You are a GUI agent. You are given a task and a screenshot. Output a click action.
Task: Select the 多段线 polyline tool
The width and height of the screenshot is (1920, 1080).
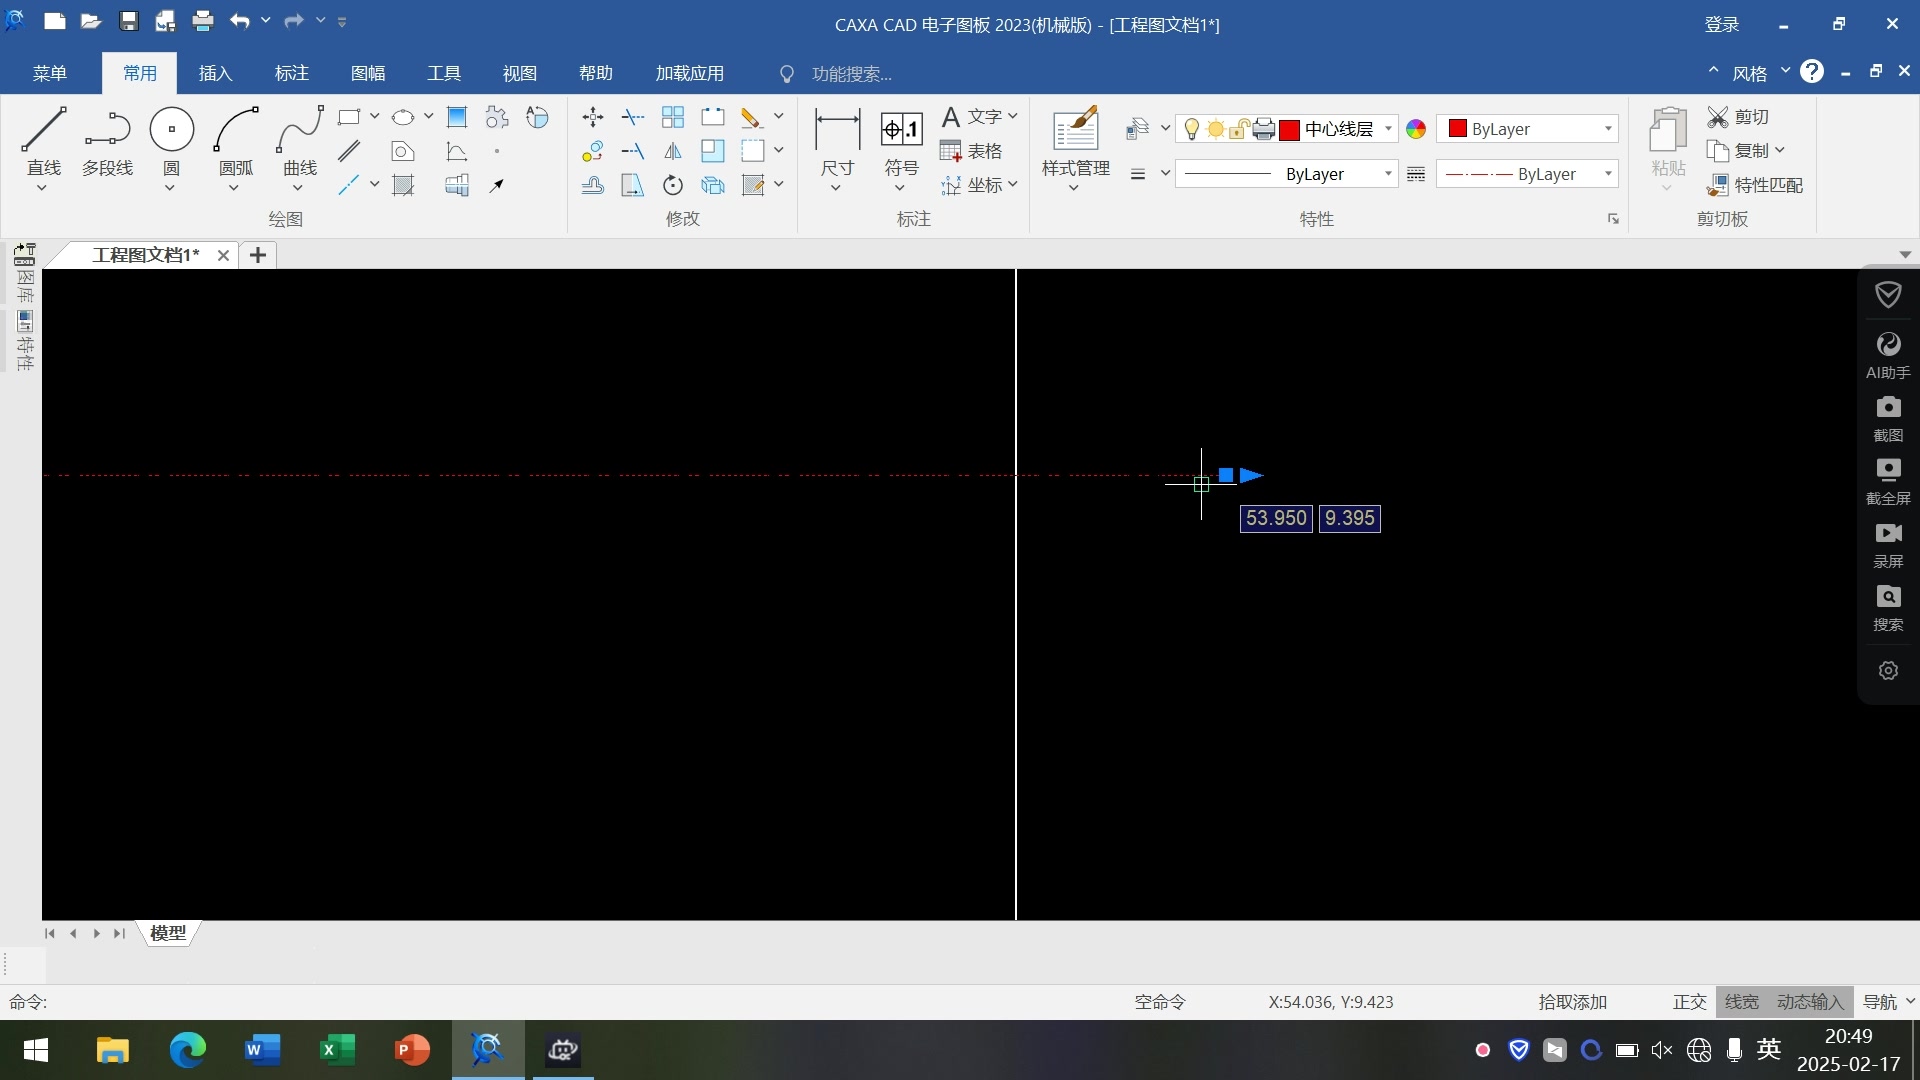pyautogui.click(x=107, y=141)
